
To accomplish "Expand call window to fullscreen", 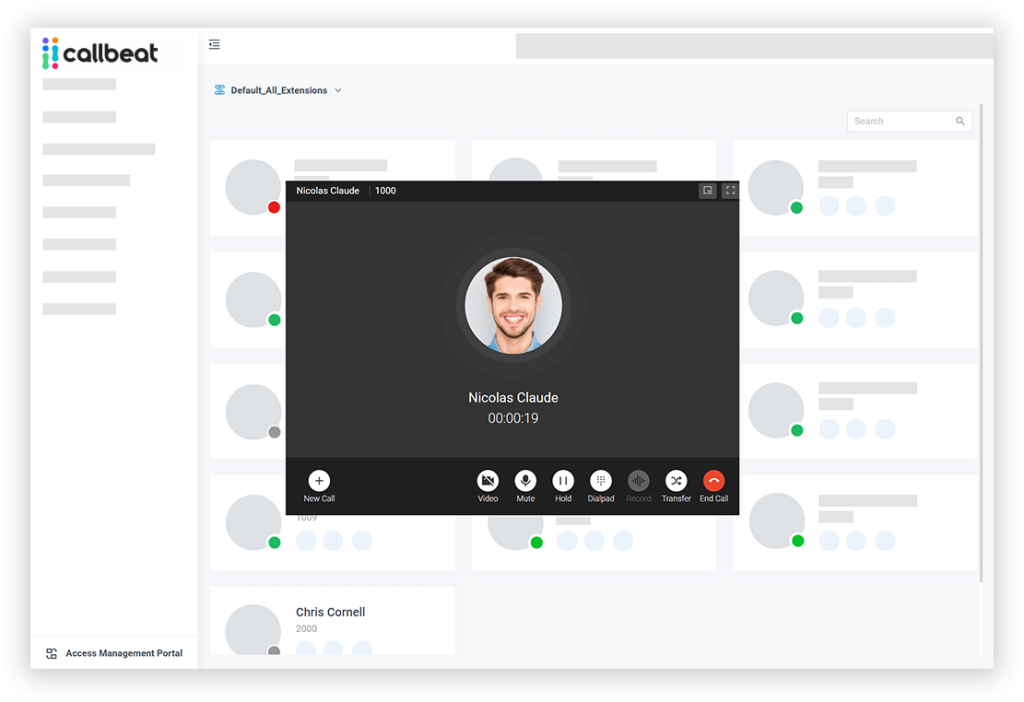I will (x=730, y=191).
